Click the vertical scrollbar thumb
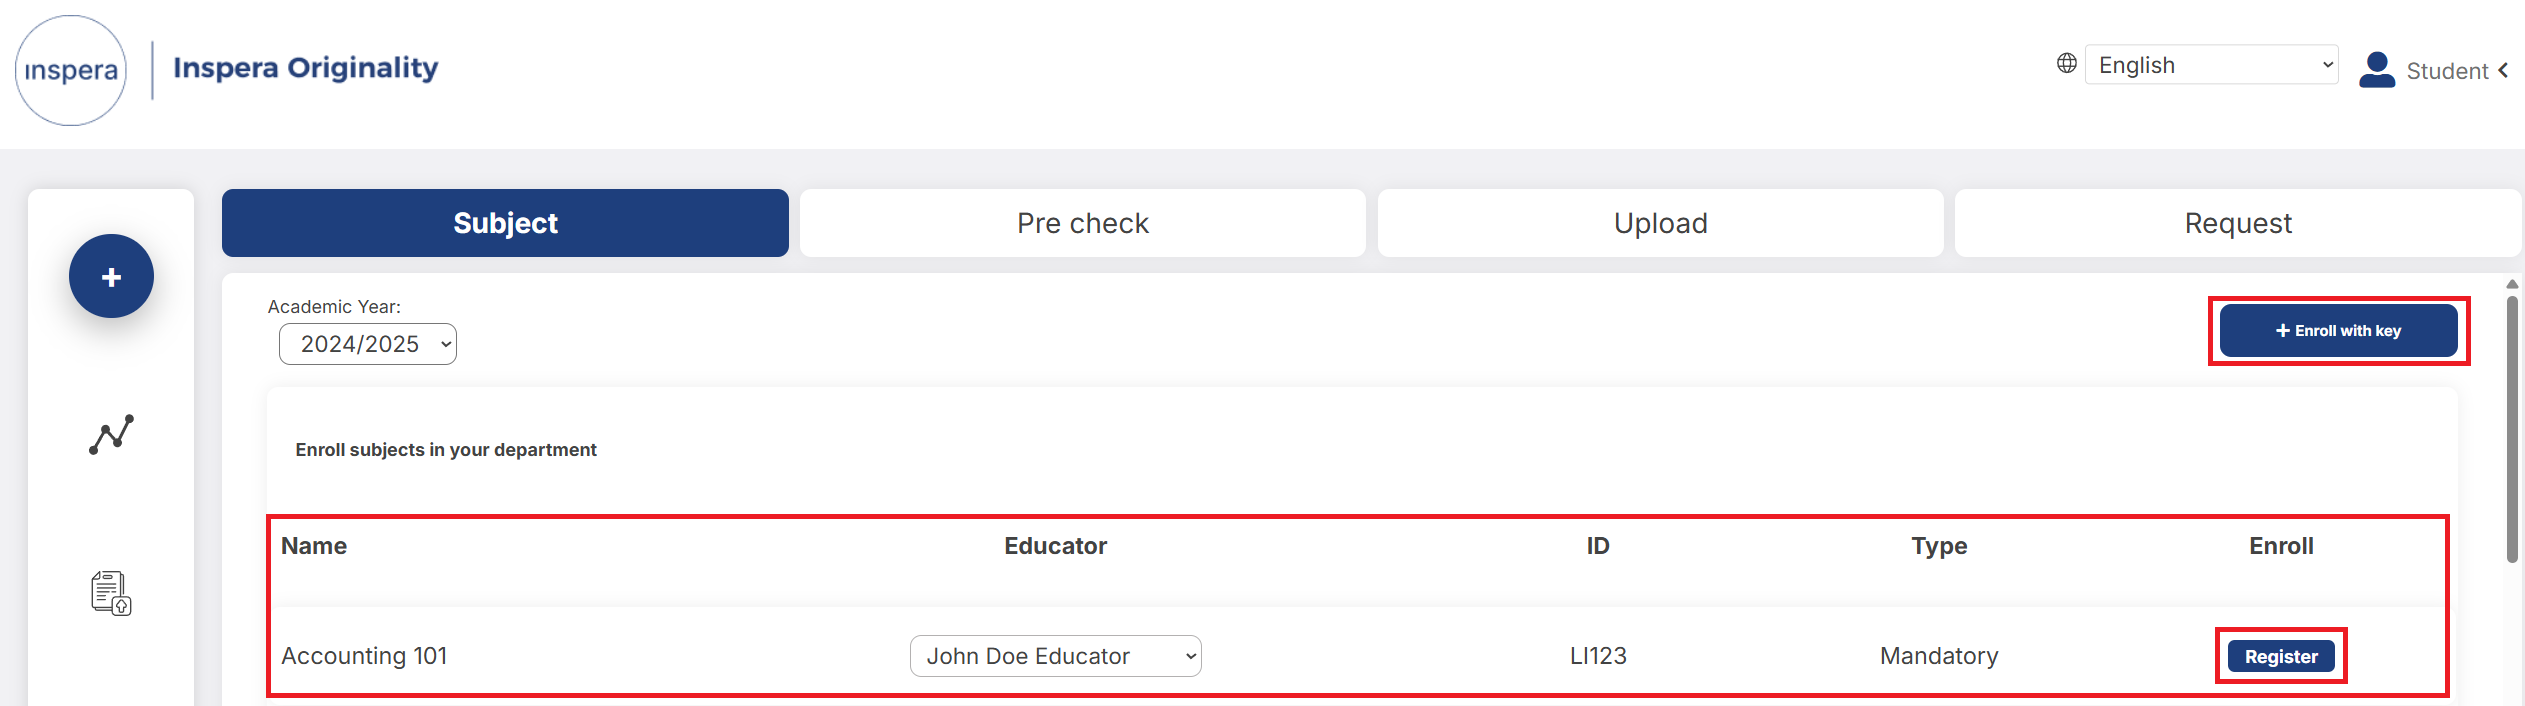 [2512, 430]
